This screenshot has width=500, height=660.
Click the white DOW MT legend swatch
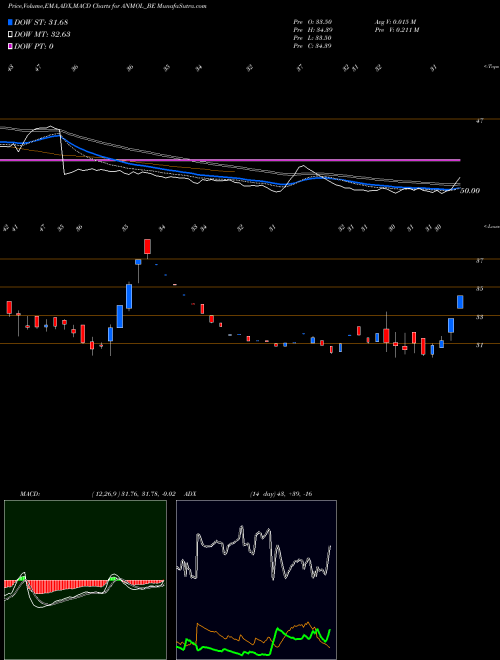tap(10, 34)
